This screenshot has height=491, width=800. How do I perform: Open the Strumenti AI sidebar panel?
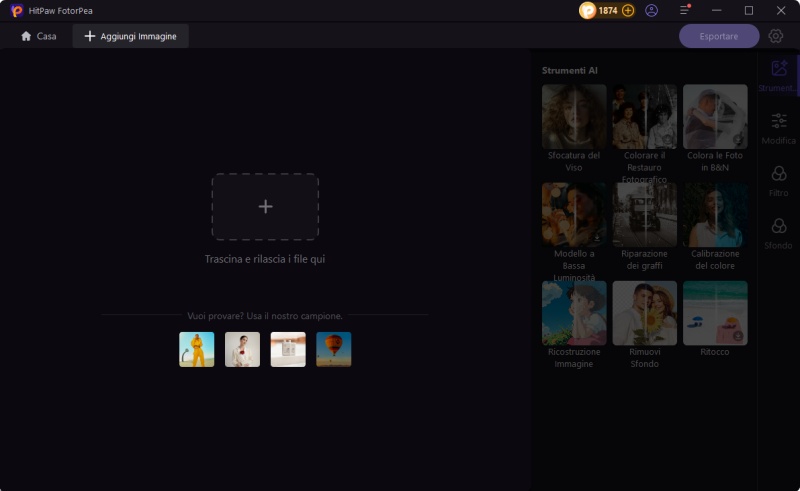click(778, 74)
